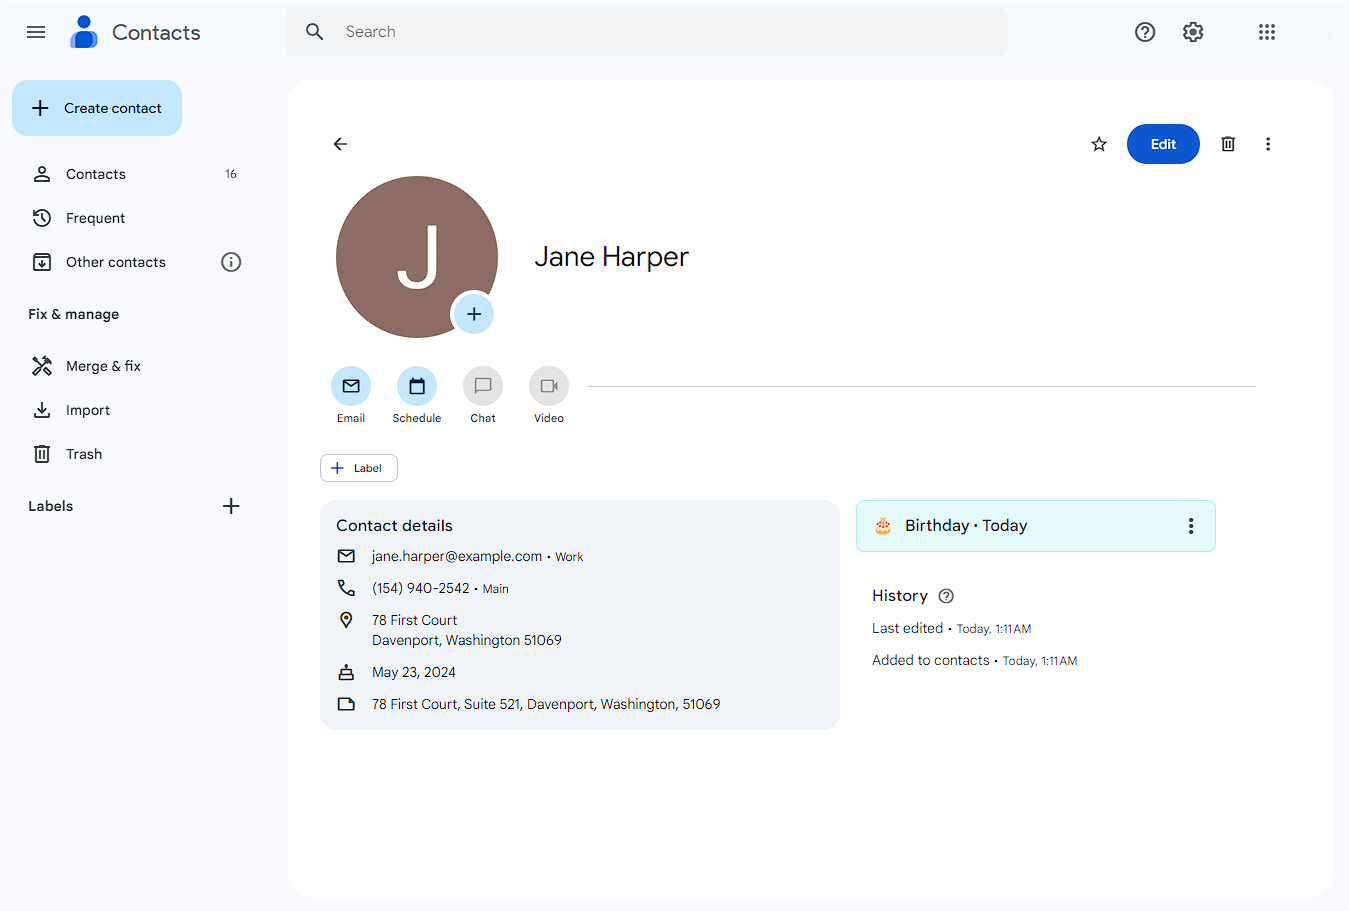Click the Suite 521 note text

(x=546, y=704)
